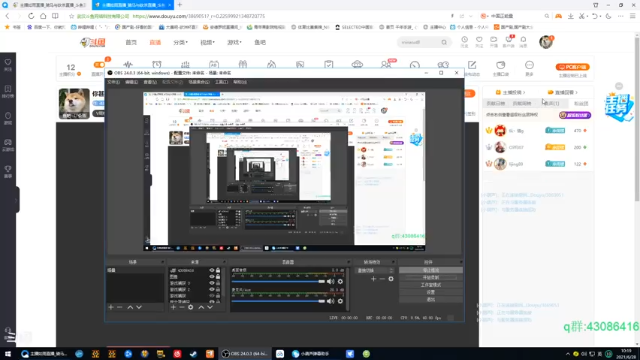Image resolution: width=640 pixels, height=360 pixels.
Task: Open the follow (关注) heart icon in Douyu header
Action: point(479,40)
